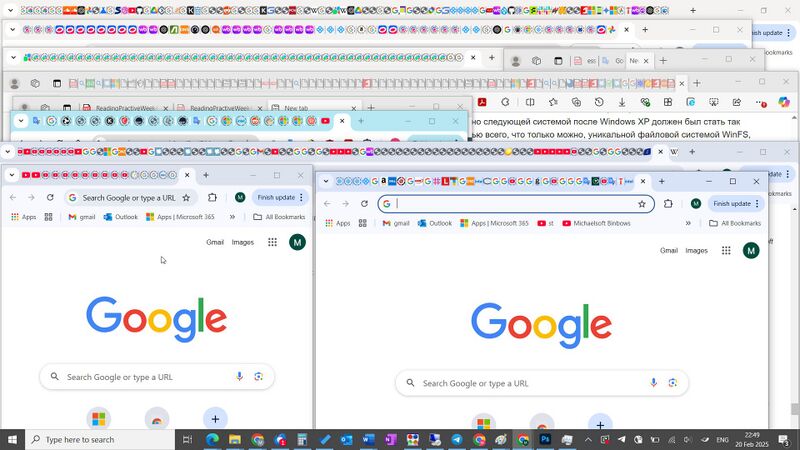Open Word from the taskbar
Screen dimensions: 800x450
coord(368,439)
